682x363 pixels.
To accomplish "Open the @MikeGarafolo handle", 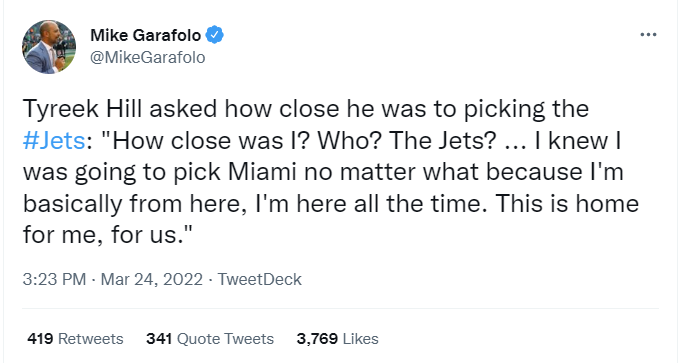I will coord(147,57).
